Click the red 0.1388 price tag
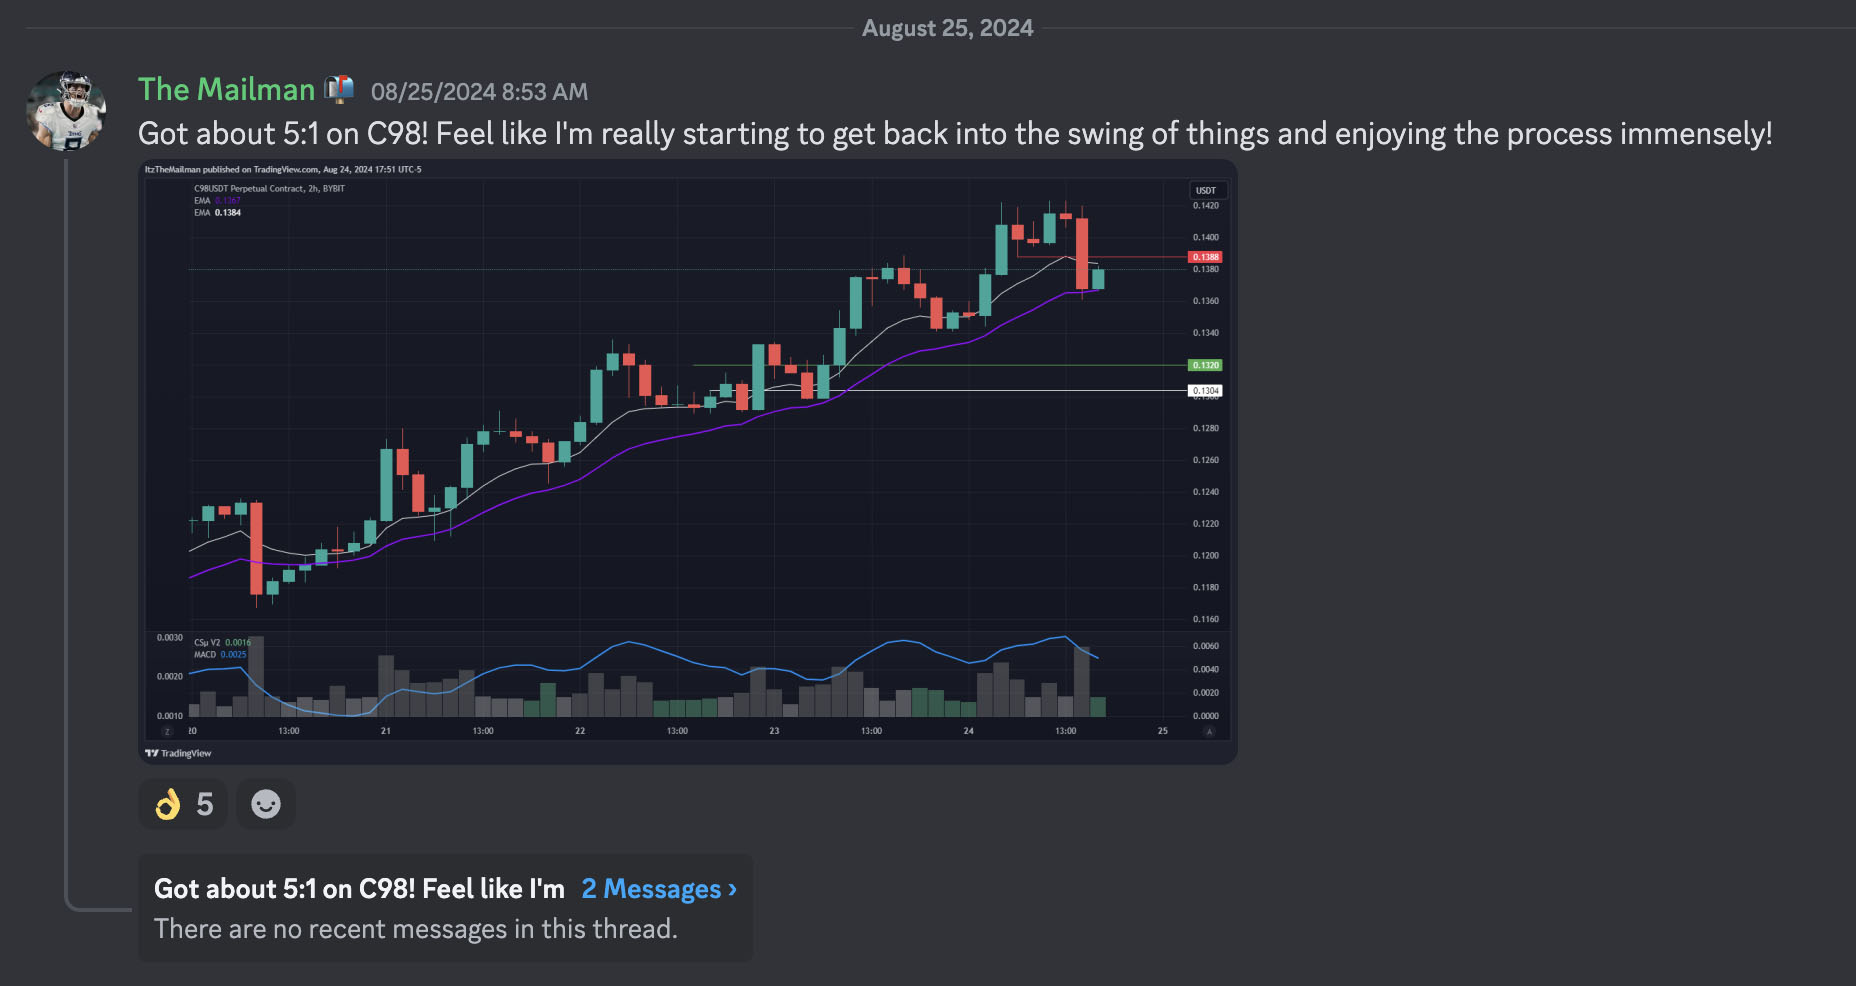Screen dimensions: 1856x986 (x=1205, y=257)
